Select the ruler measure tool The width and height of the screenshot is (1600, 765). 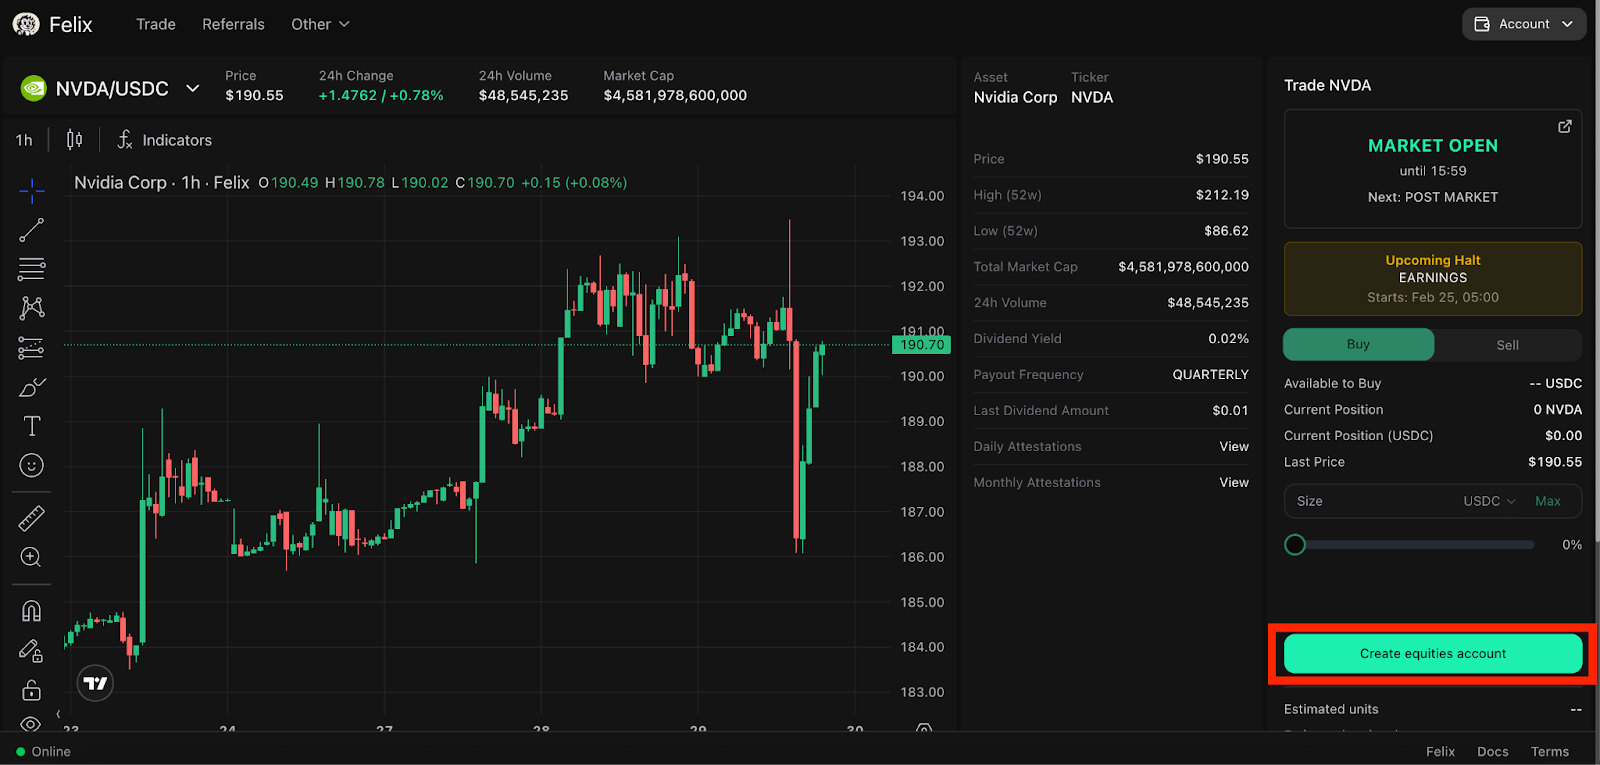[31, 518]
